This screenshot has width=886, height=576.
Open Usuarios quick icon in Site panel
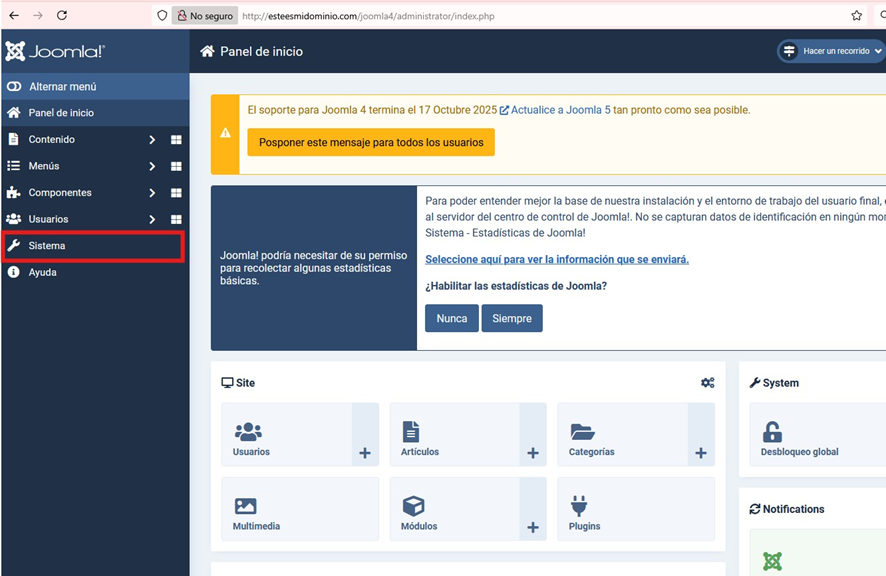(x=286, y=435)
